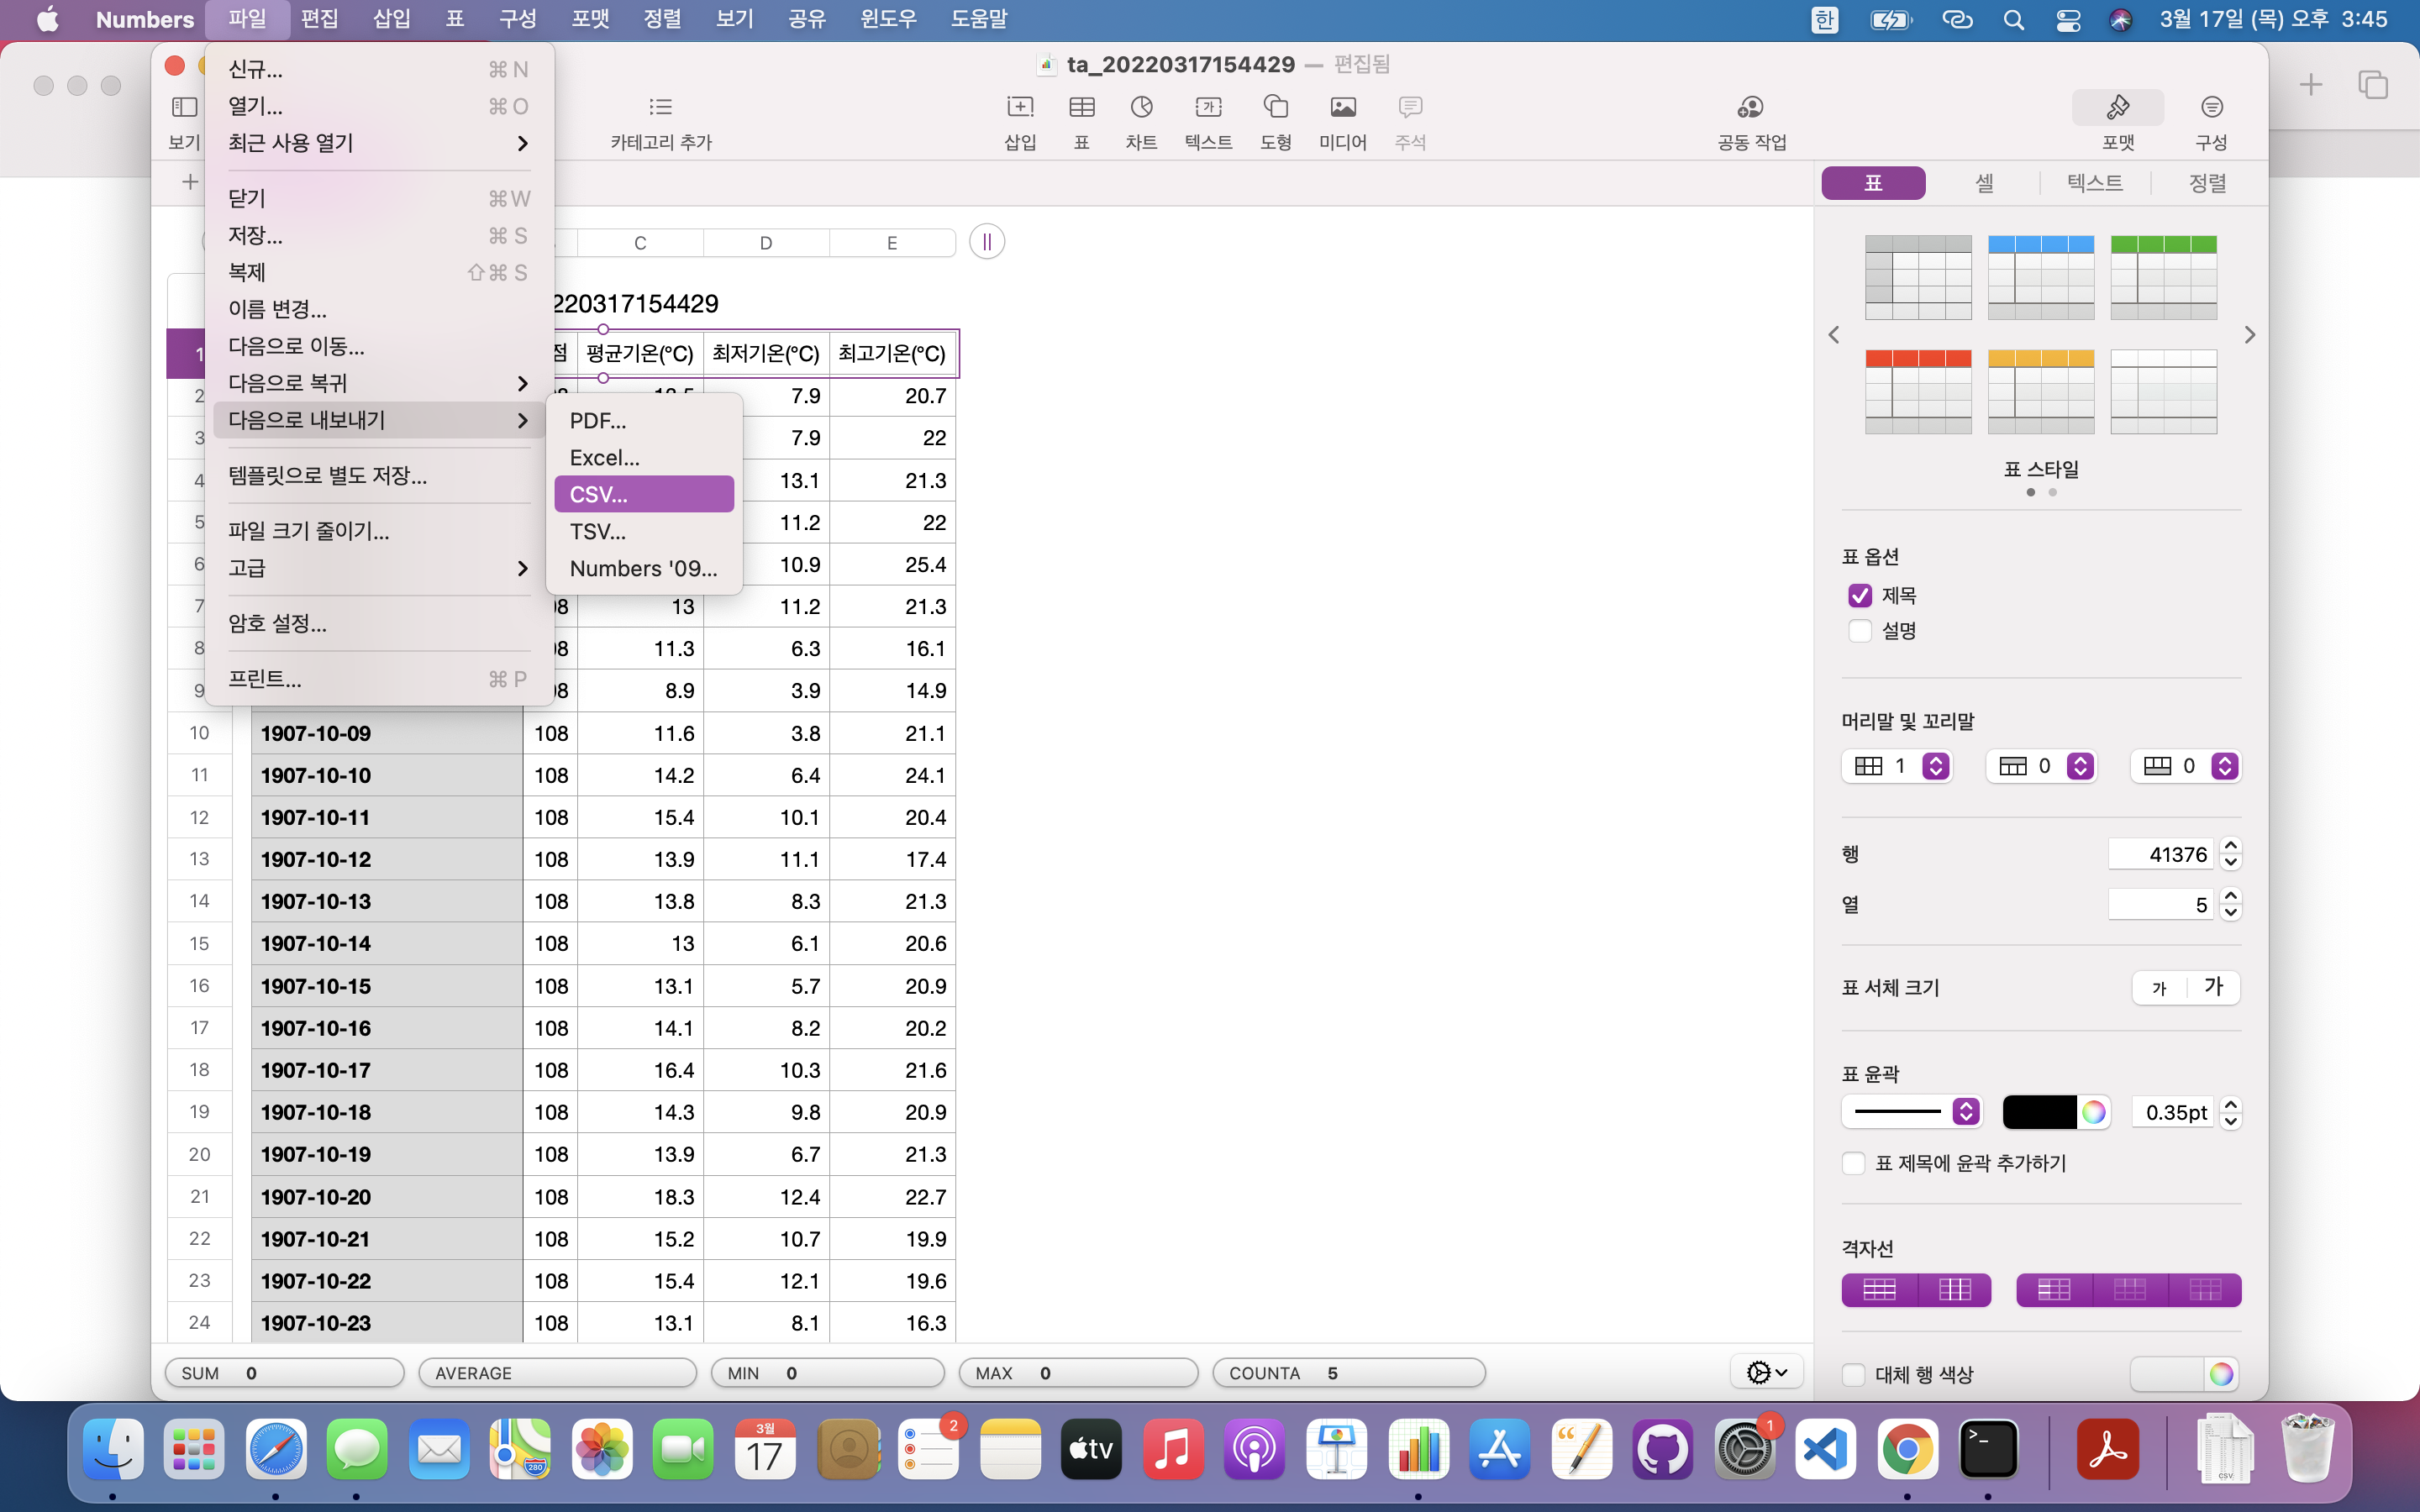The height and width of the screenshot is (1512, 2420).
Task: Select the orange table style thumbnail
Action: 2040,392
